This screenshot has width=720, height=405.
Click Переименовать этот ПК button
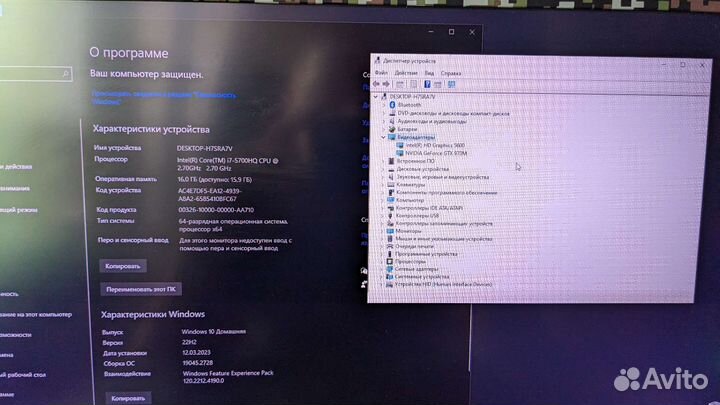click(x=141, y=289)
